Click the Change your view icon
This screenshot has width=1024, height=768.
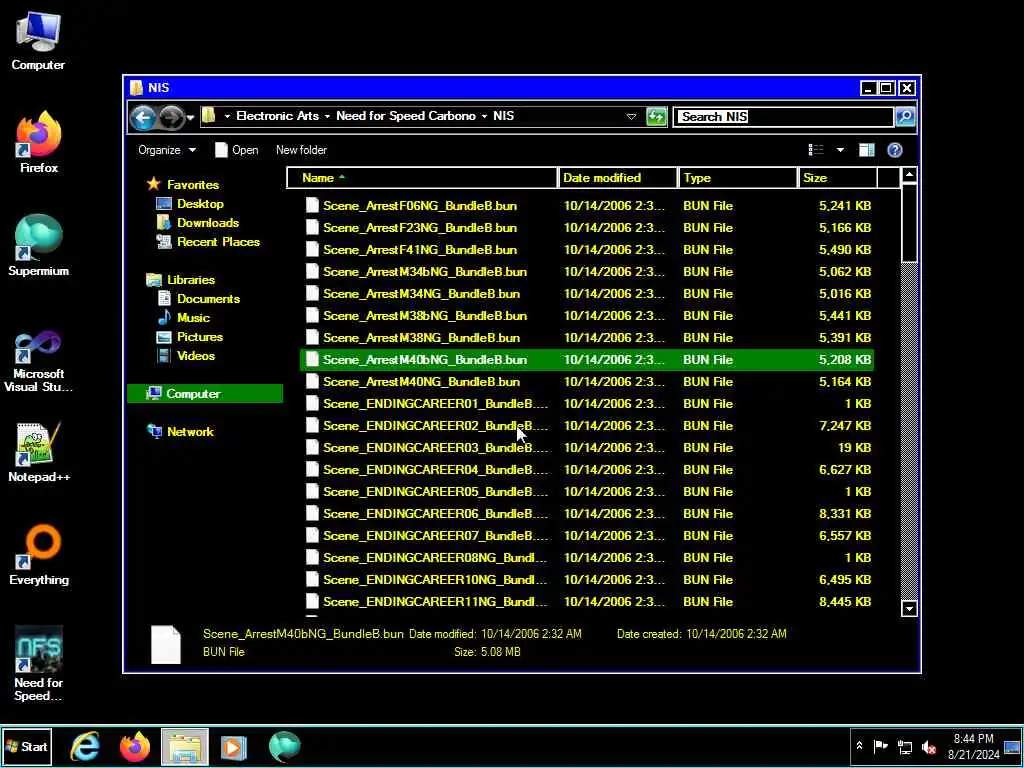click(x=816, y=150)
